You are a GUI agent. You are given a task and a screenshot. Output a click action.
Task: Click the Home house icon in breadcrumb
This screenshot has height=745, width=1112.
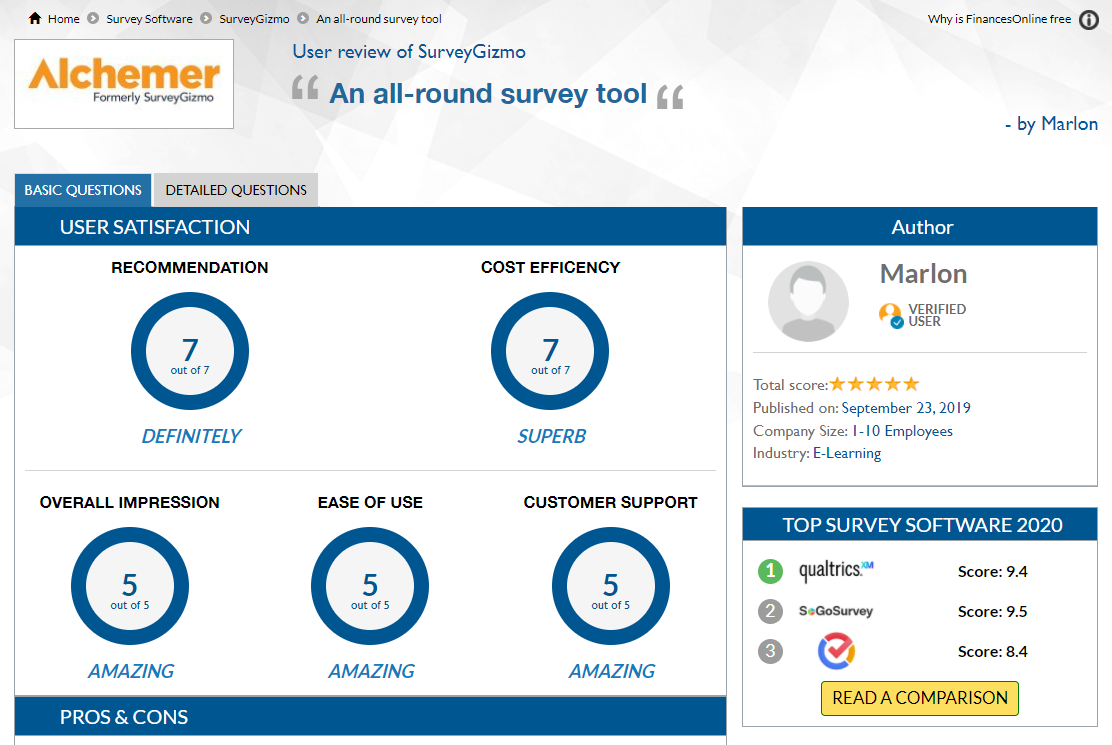[35, 19]
